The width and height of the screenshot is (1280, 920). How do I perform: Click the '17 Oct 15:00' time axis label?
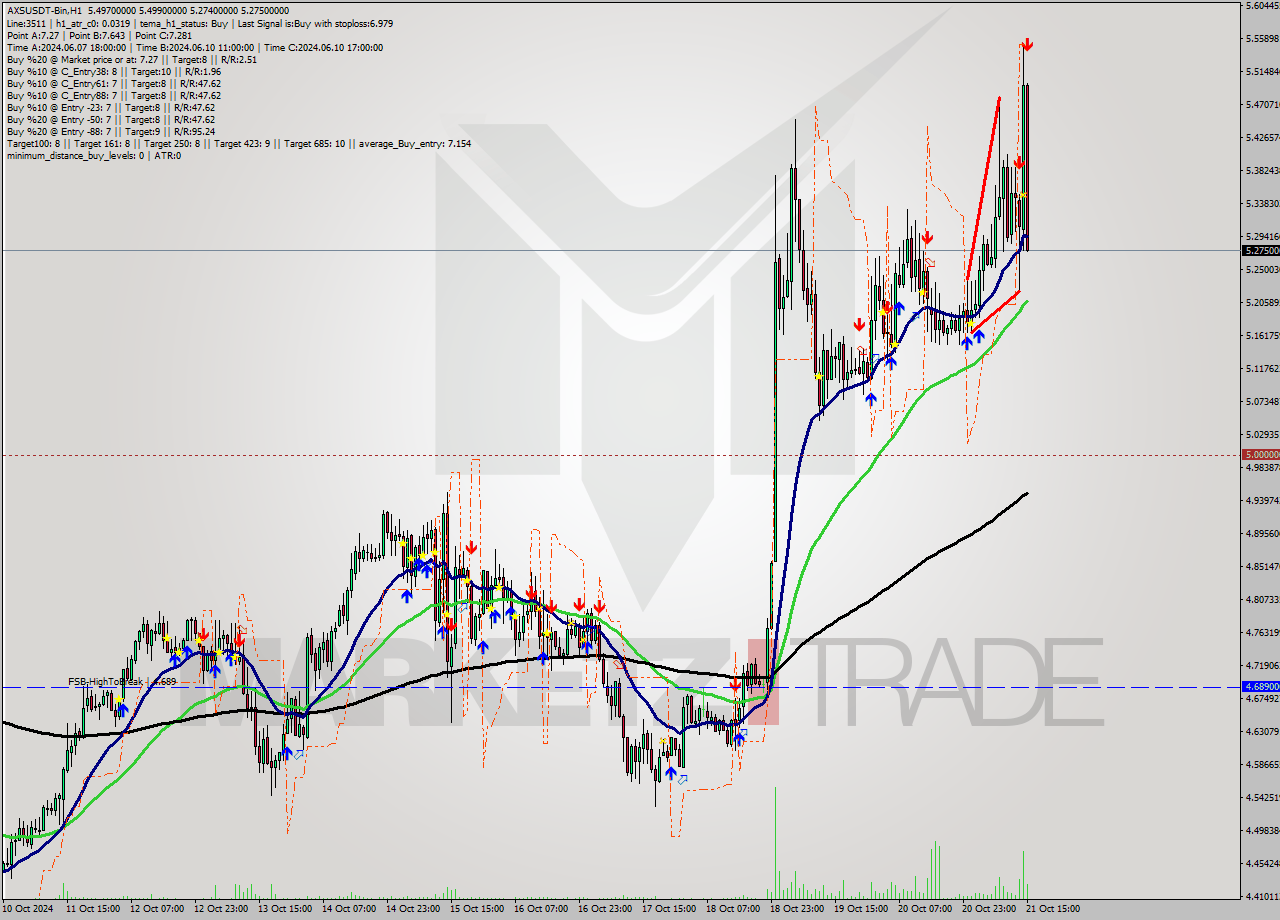tap(669, 909)
